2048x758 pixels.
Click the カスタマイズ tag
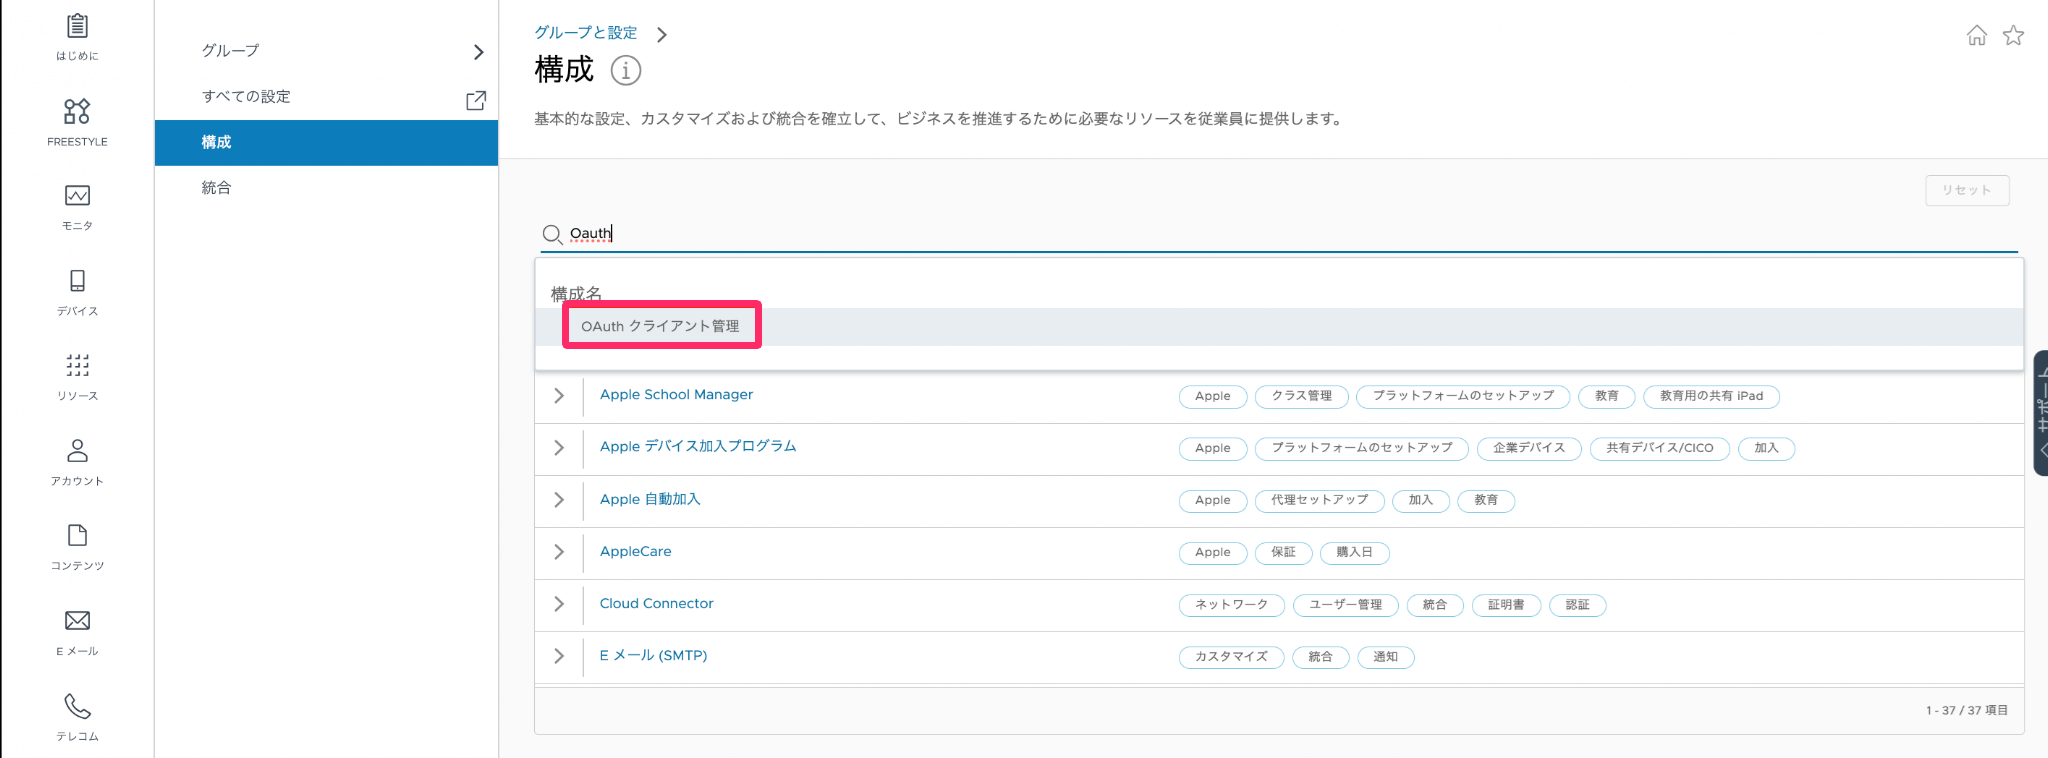coord(1232,657)
